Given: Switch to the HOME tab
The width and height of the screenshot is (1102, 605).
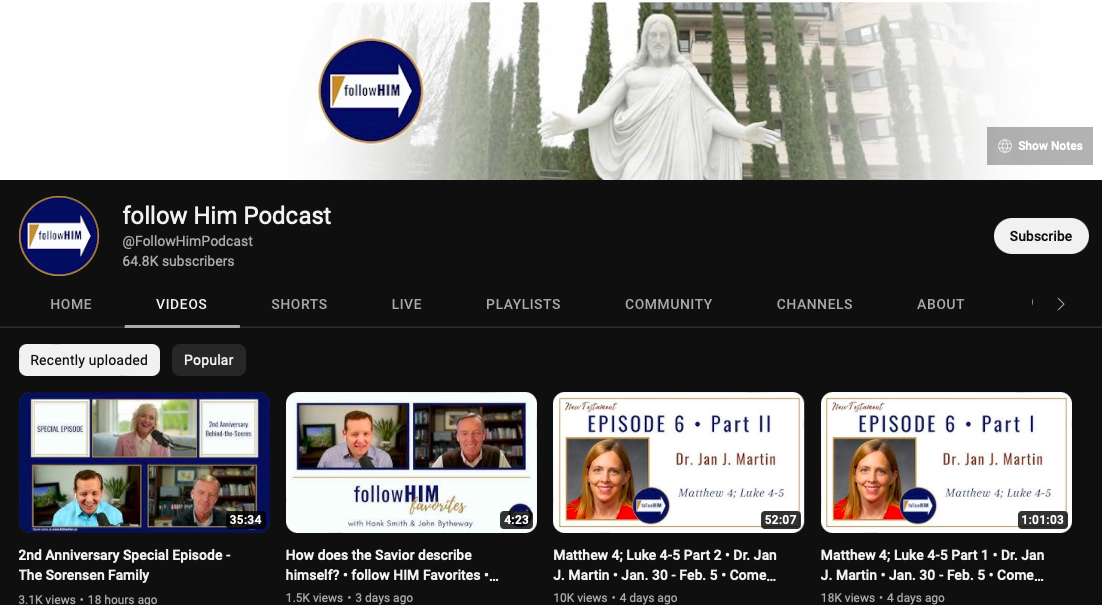Looking at the screenshot, I should point(71,304).
